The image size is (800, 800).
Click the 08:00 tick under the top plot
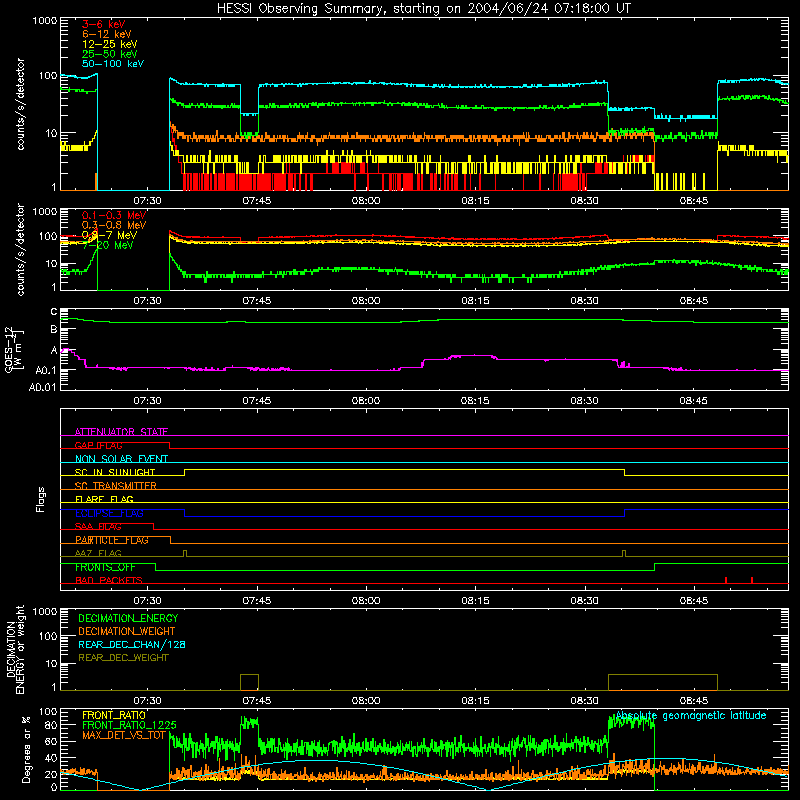(366, 201)
